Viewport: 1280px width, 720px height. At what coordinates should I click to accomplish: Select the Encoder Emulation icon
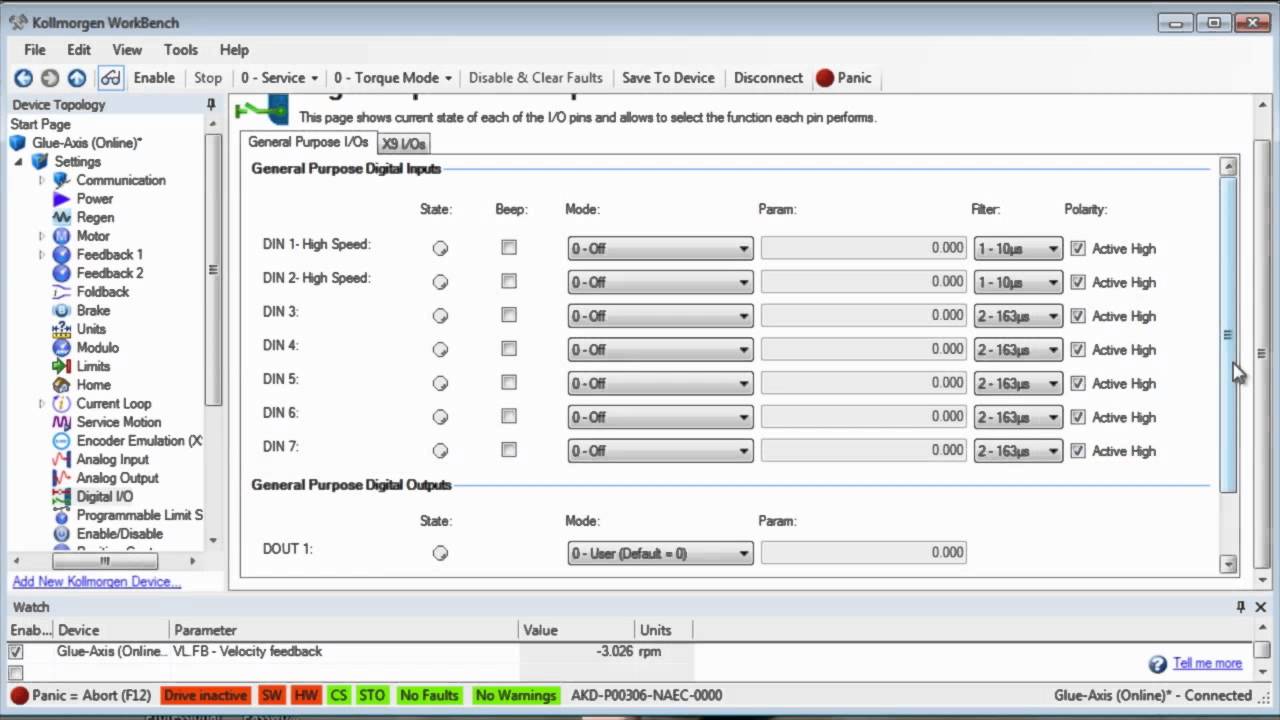click(62, 441)
